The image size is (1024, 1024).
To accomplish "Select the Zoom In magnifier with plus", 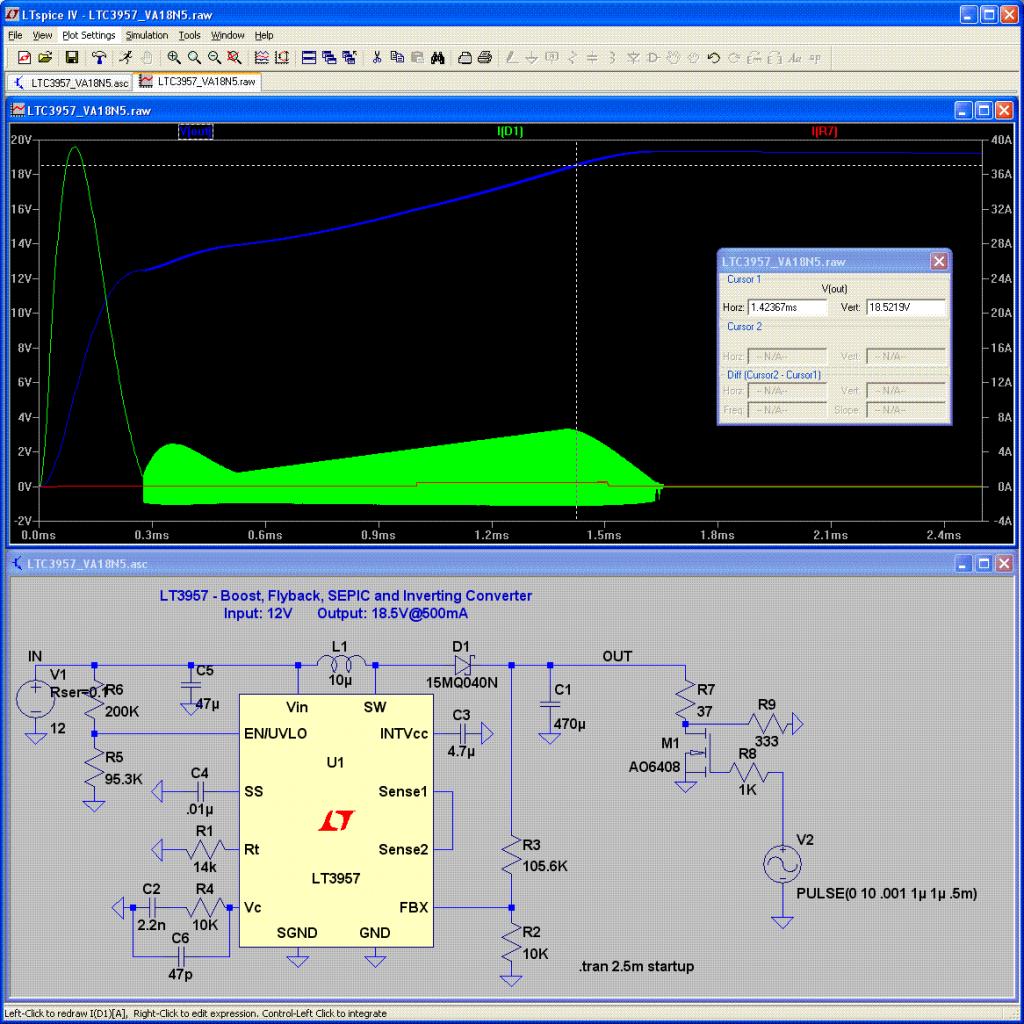I will (x=174, y=57).
